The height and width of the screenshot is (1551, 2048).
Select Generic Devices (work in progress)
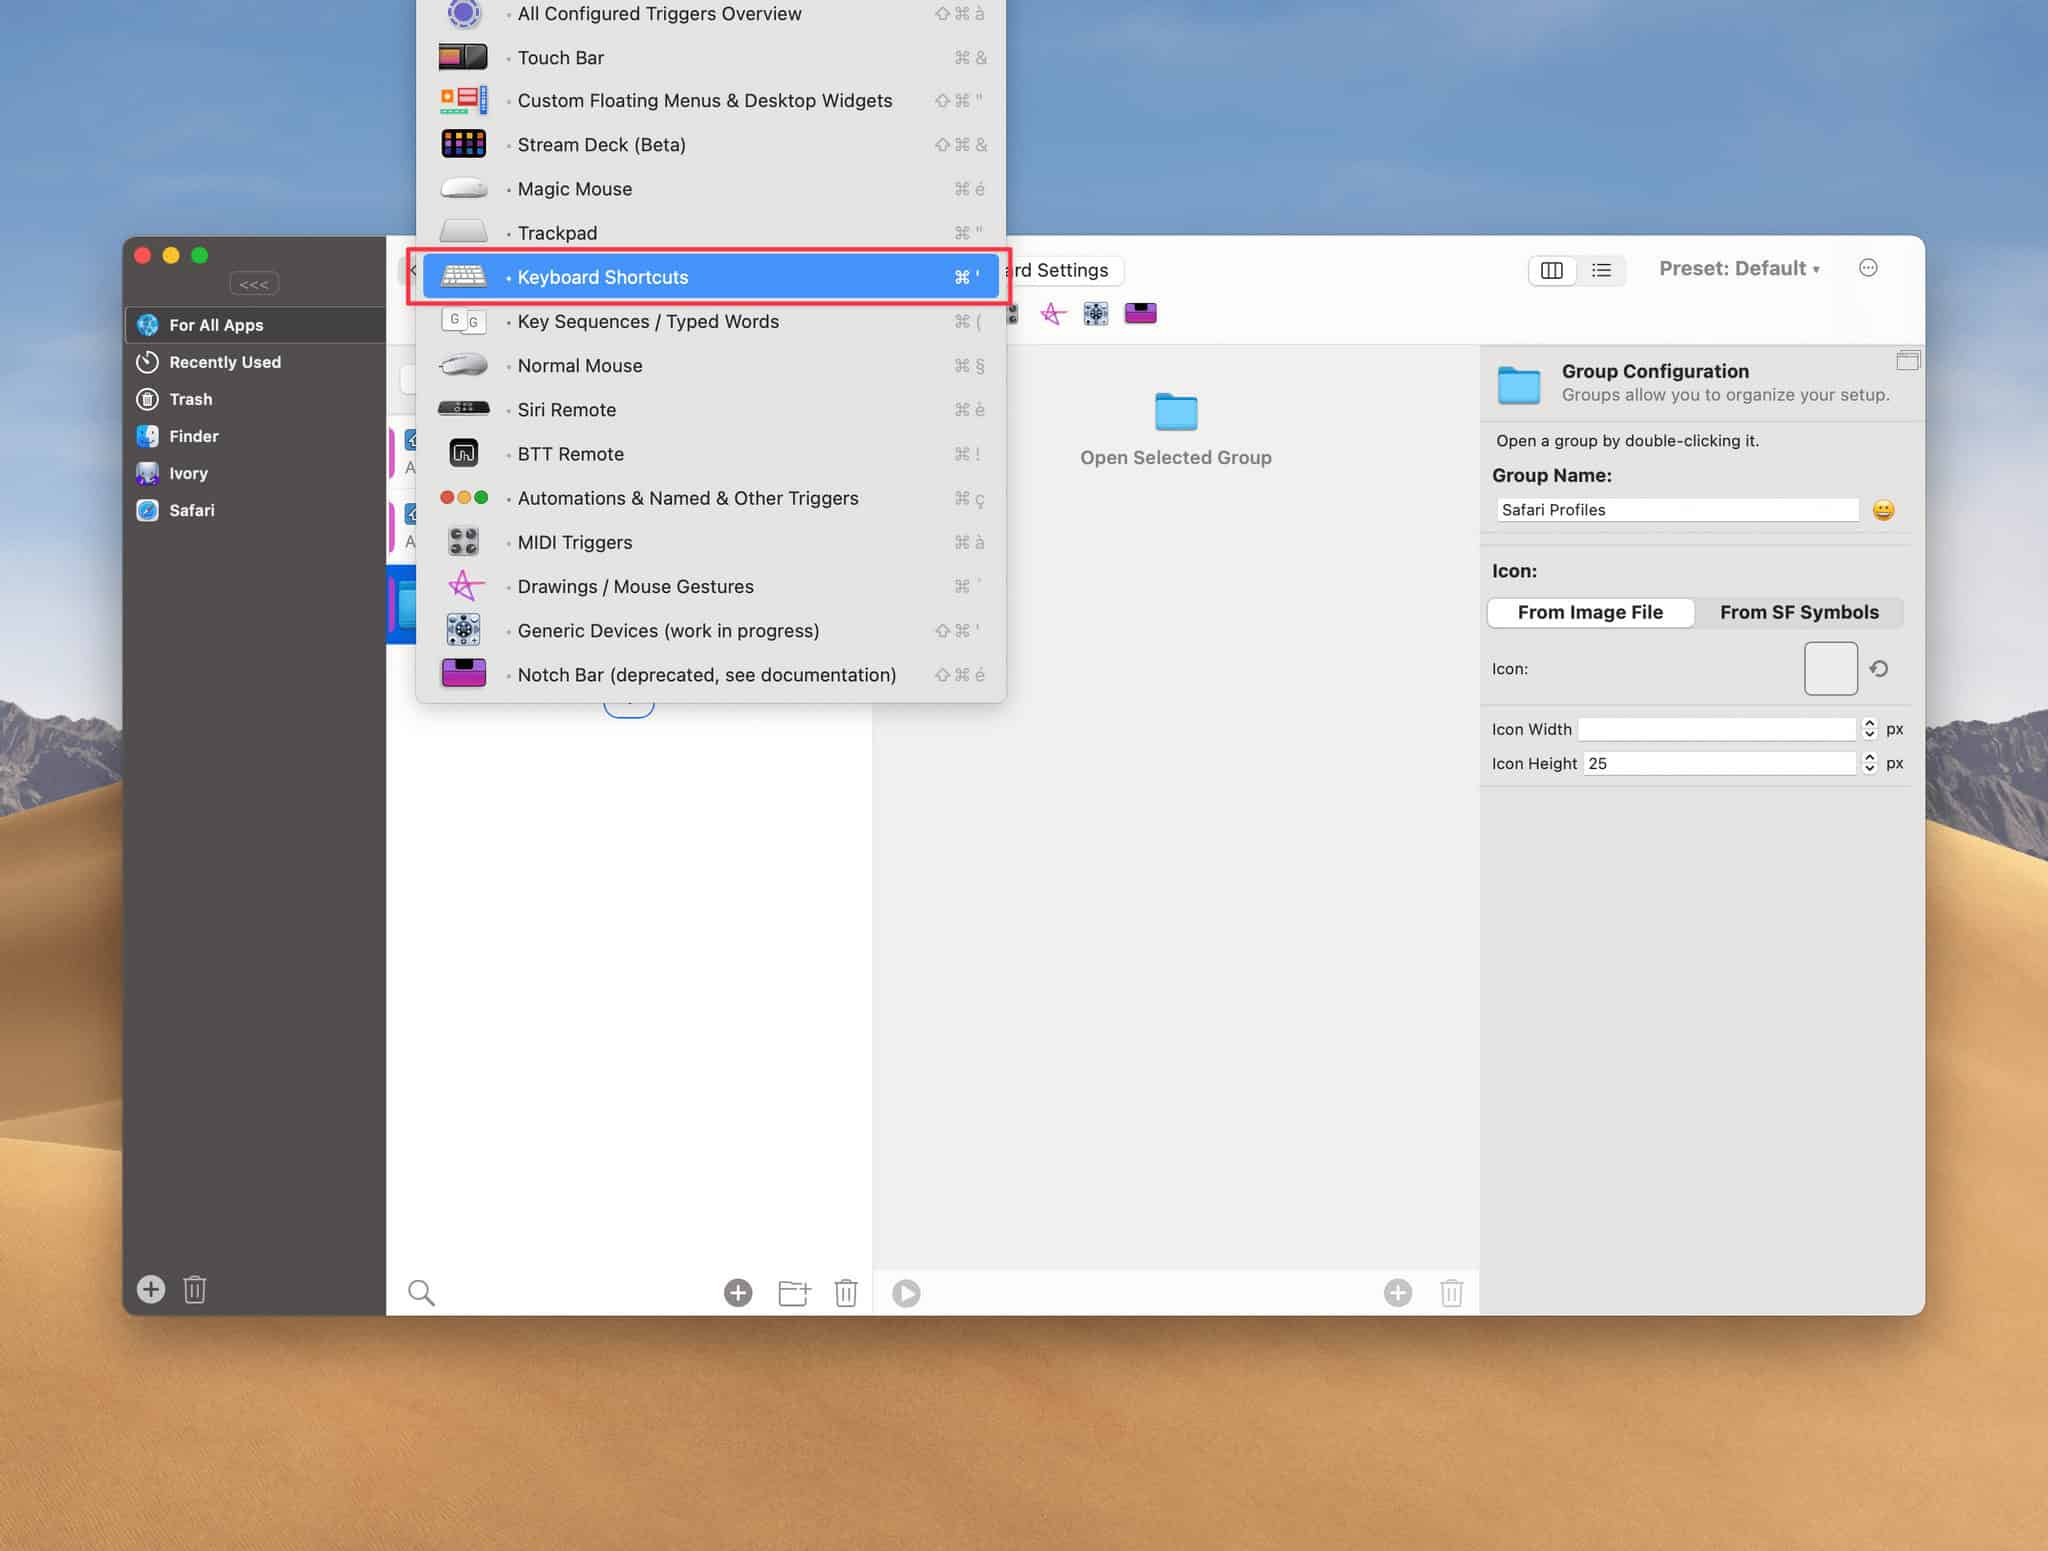point(711,630)
